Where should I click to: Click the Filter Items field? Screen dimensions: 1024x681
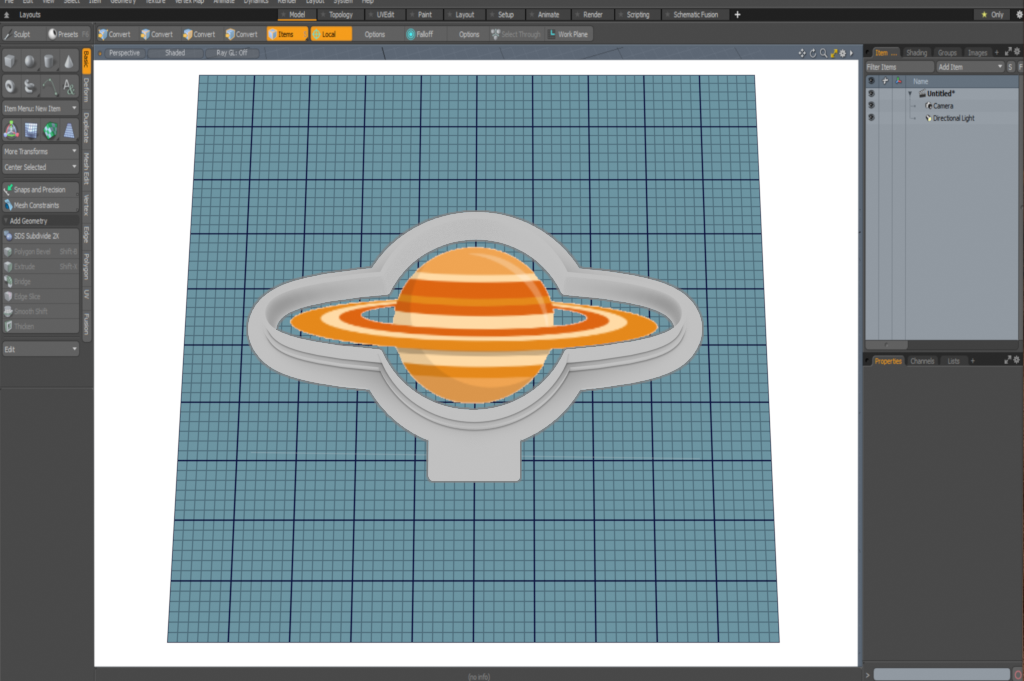pyautogui.click(x=898, y=66)
